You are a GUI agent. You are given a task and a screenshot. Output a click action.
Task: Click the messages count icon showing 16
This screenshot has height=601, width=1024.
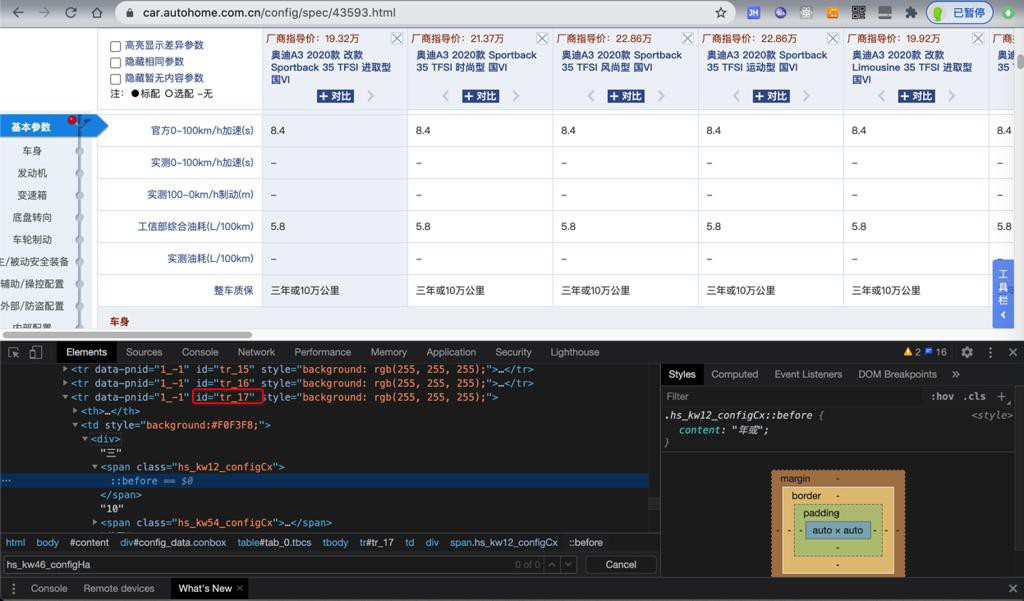tap(935, 351)
